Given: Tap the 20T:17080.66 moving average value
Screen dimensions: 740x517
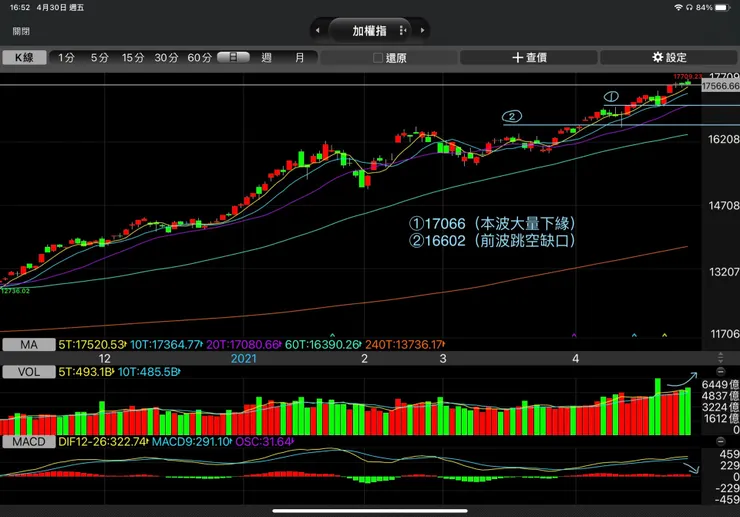Looking at the screenshot, I should 244,345.
